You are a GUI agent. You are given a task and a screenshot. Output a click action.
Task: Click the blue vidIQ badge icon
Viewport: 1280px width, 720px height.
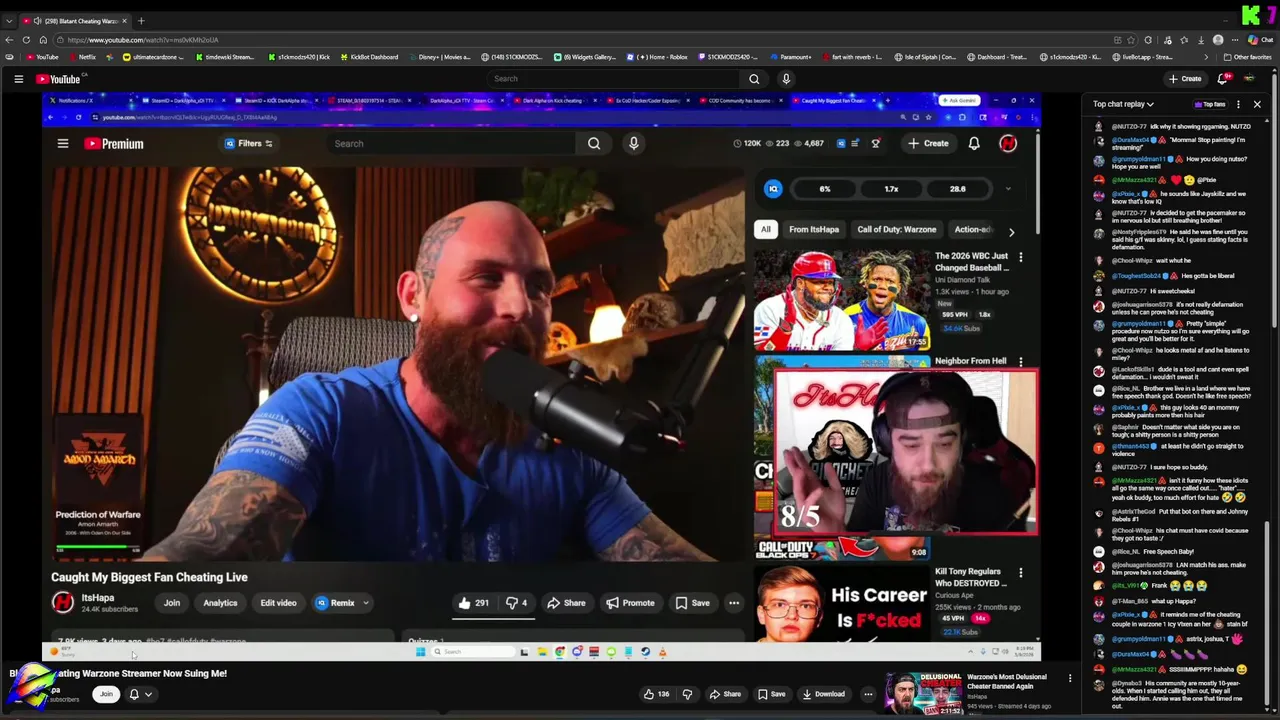coord(773,189)
